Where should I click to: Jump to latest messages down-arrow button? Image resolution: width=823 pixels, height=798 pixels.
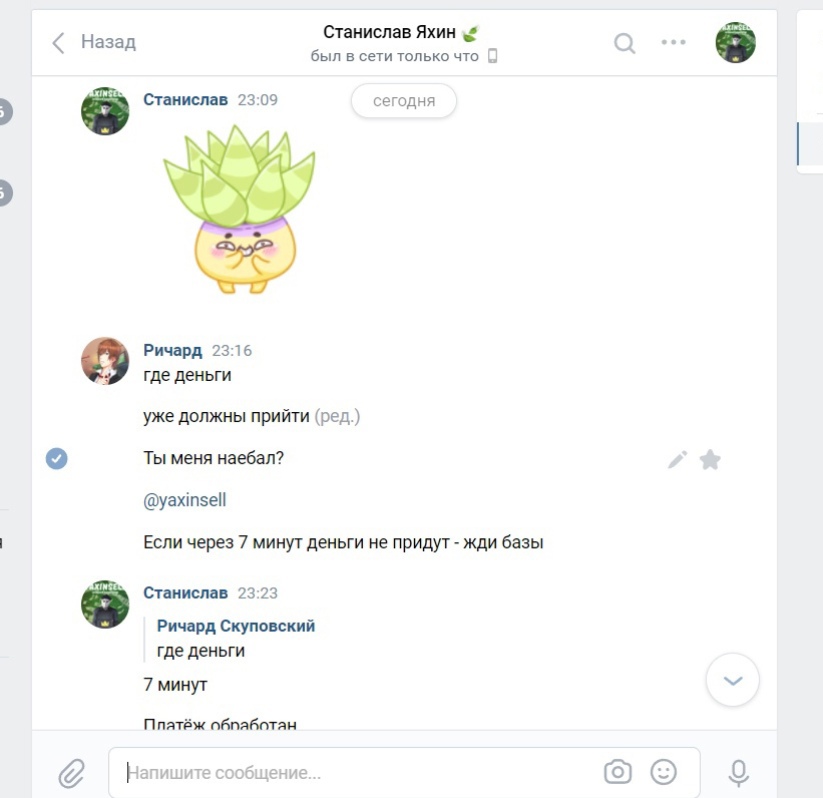tap(733, 680)
